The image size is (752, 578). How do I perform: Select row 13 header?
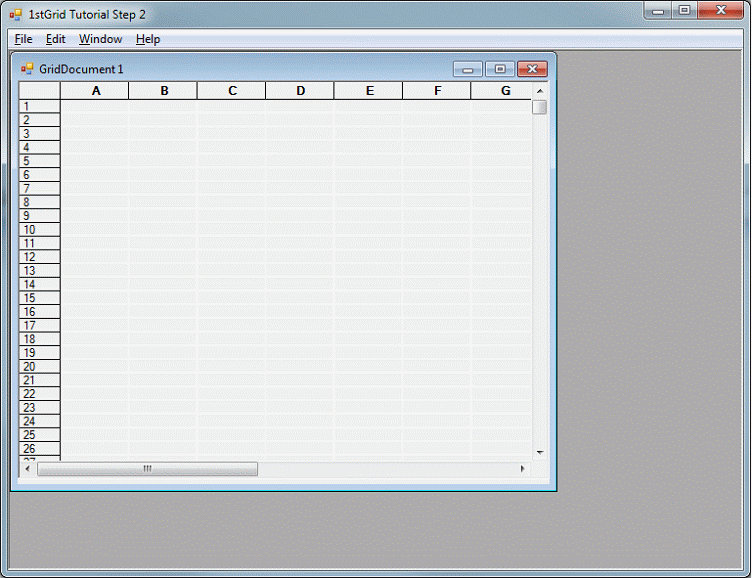pyautogui.click(x=40, y=271)
